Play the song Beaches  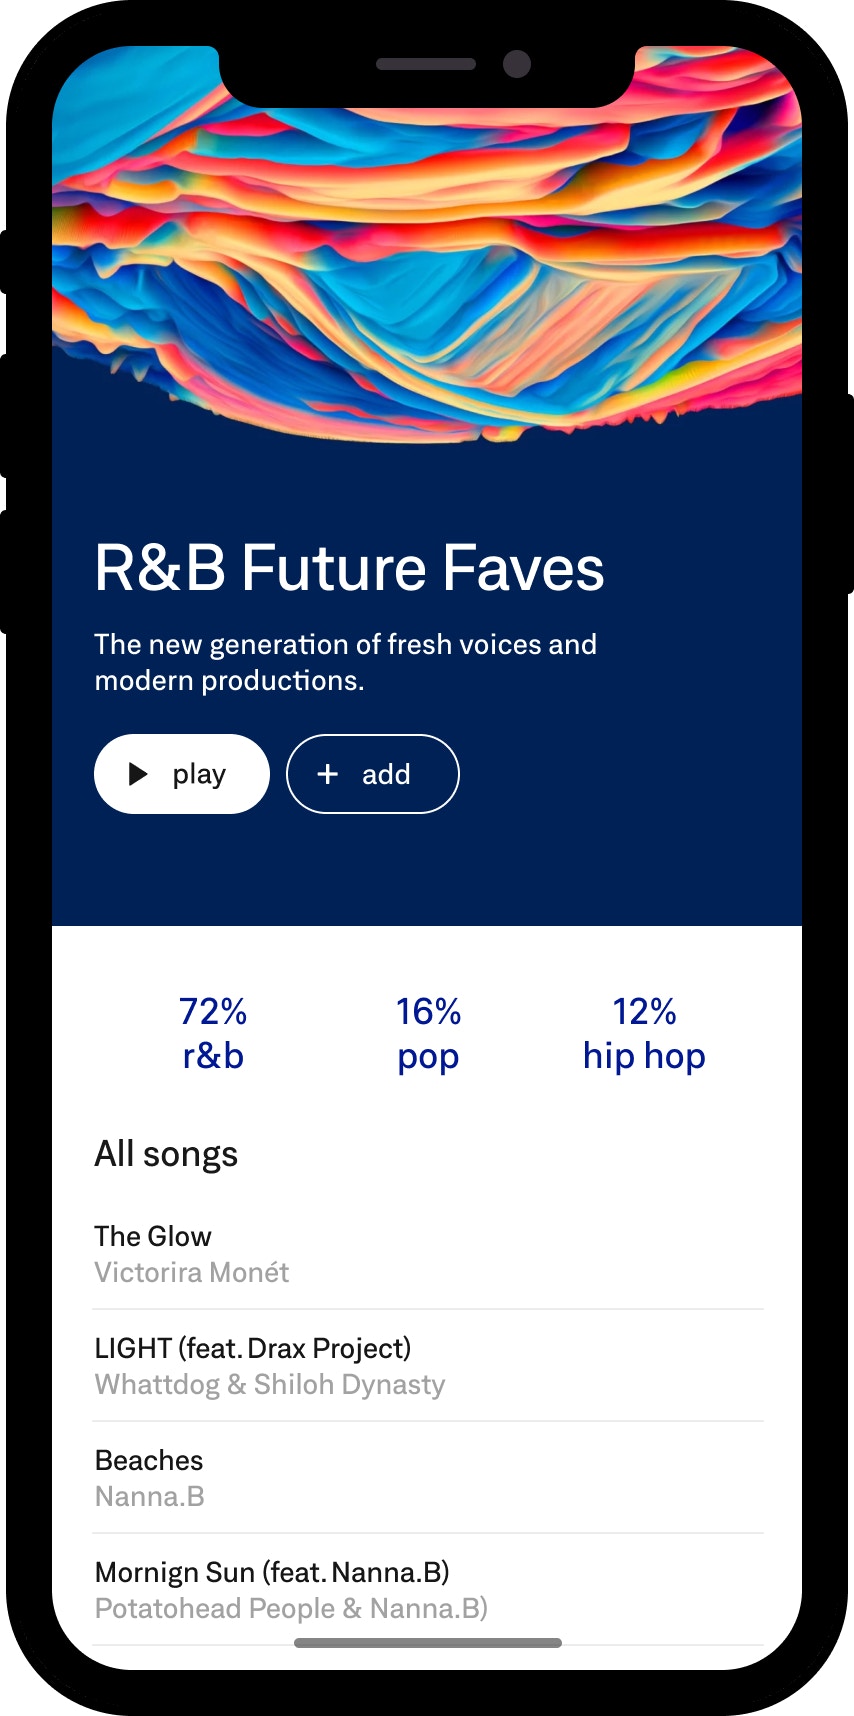pos(149,1460)
